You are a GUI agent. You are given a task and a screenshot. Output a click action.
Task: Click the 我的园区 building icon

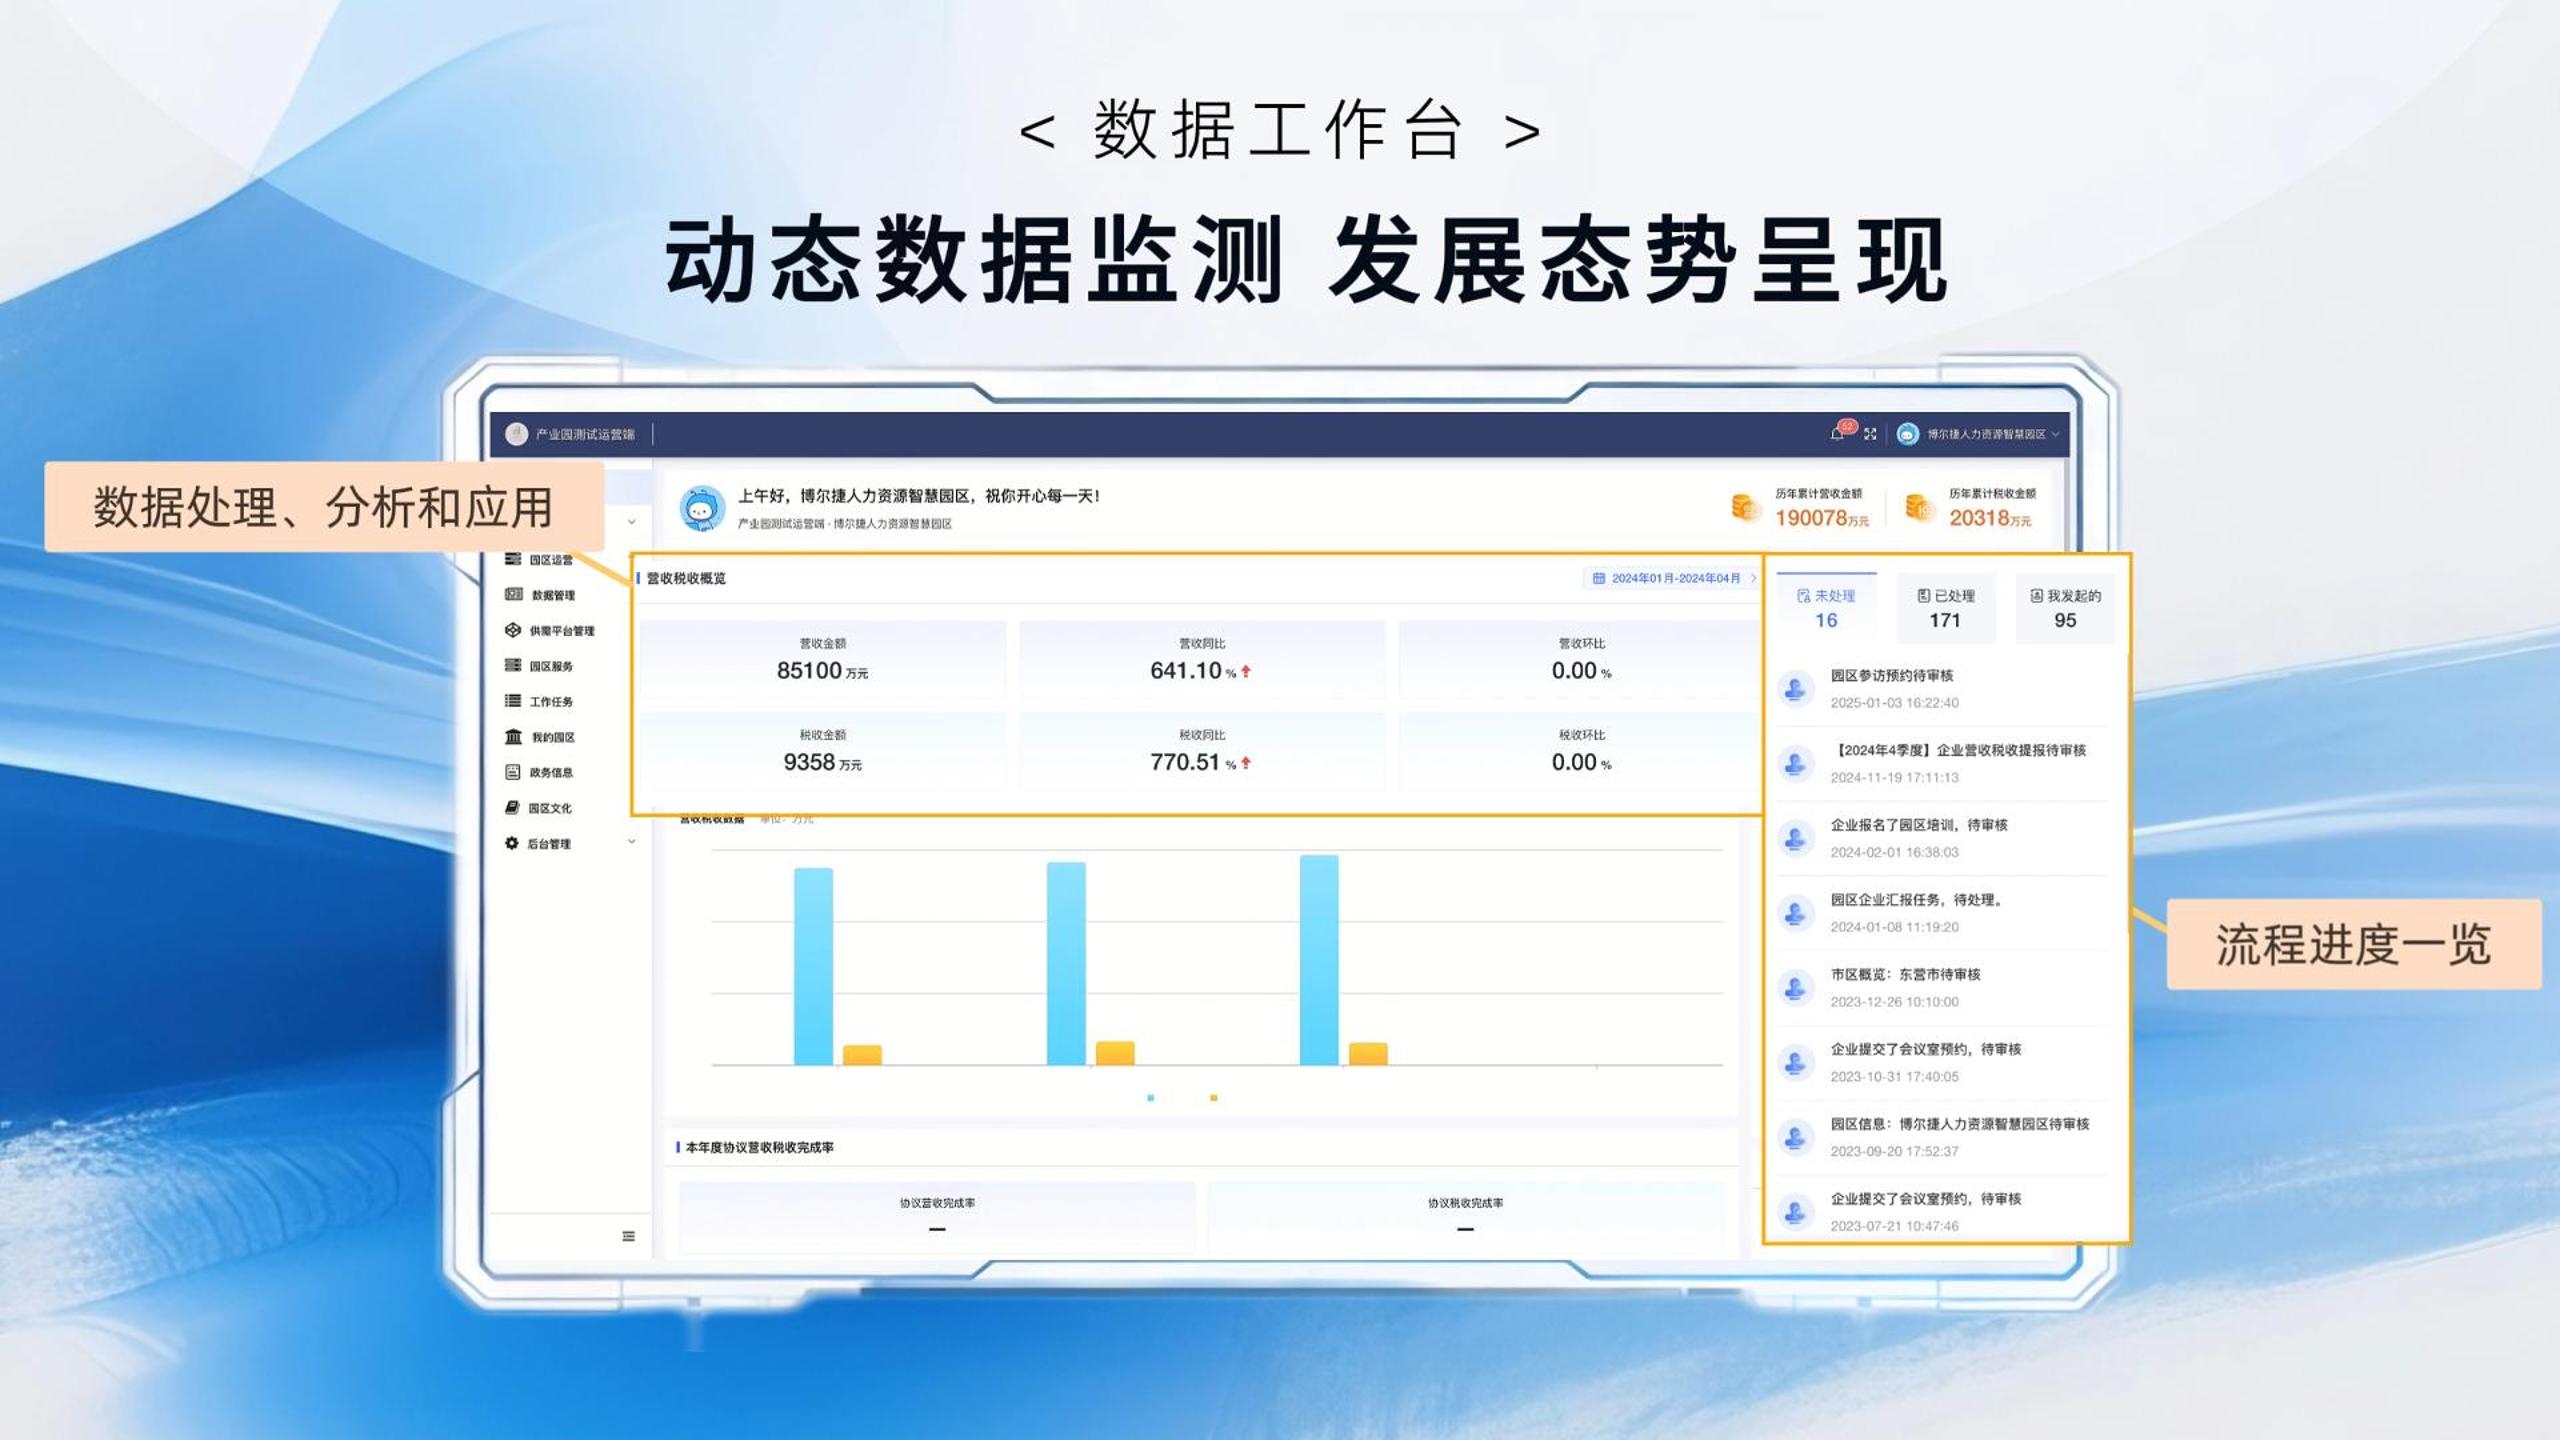click(x=514, y=737)
